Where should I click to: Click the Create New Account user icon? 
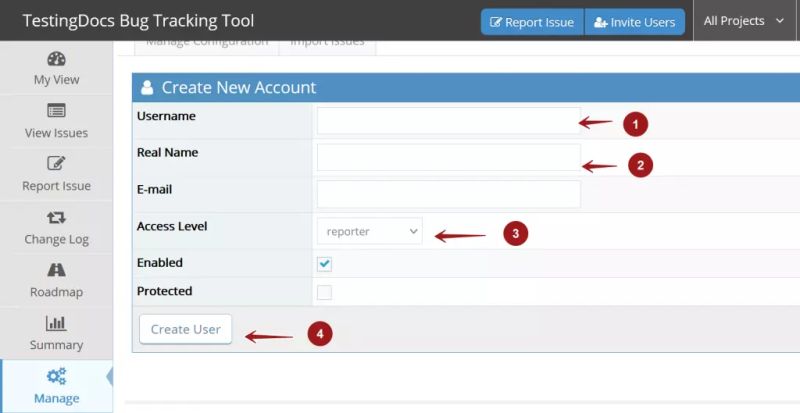click(x=147, y=87)
